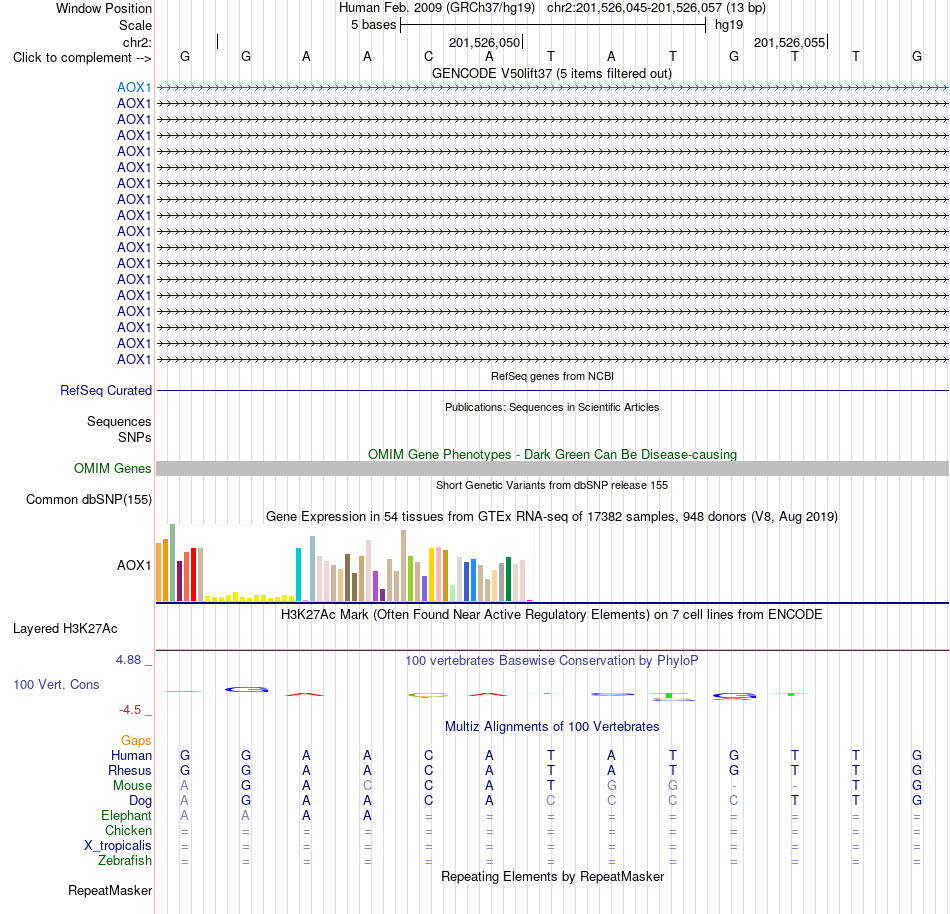Click the gray OMIM Genes bar item
The height and width of the screenshot is (914, 950).
coord(552,468)
